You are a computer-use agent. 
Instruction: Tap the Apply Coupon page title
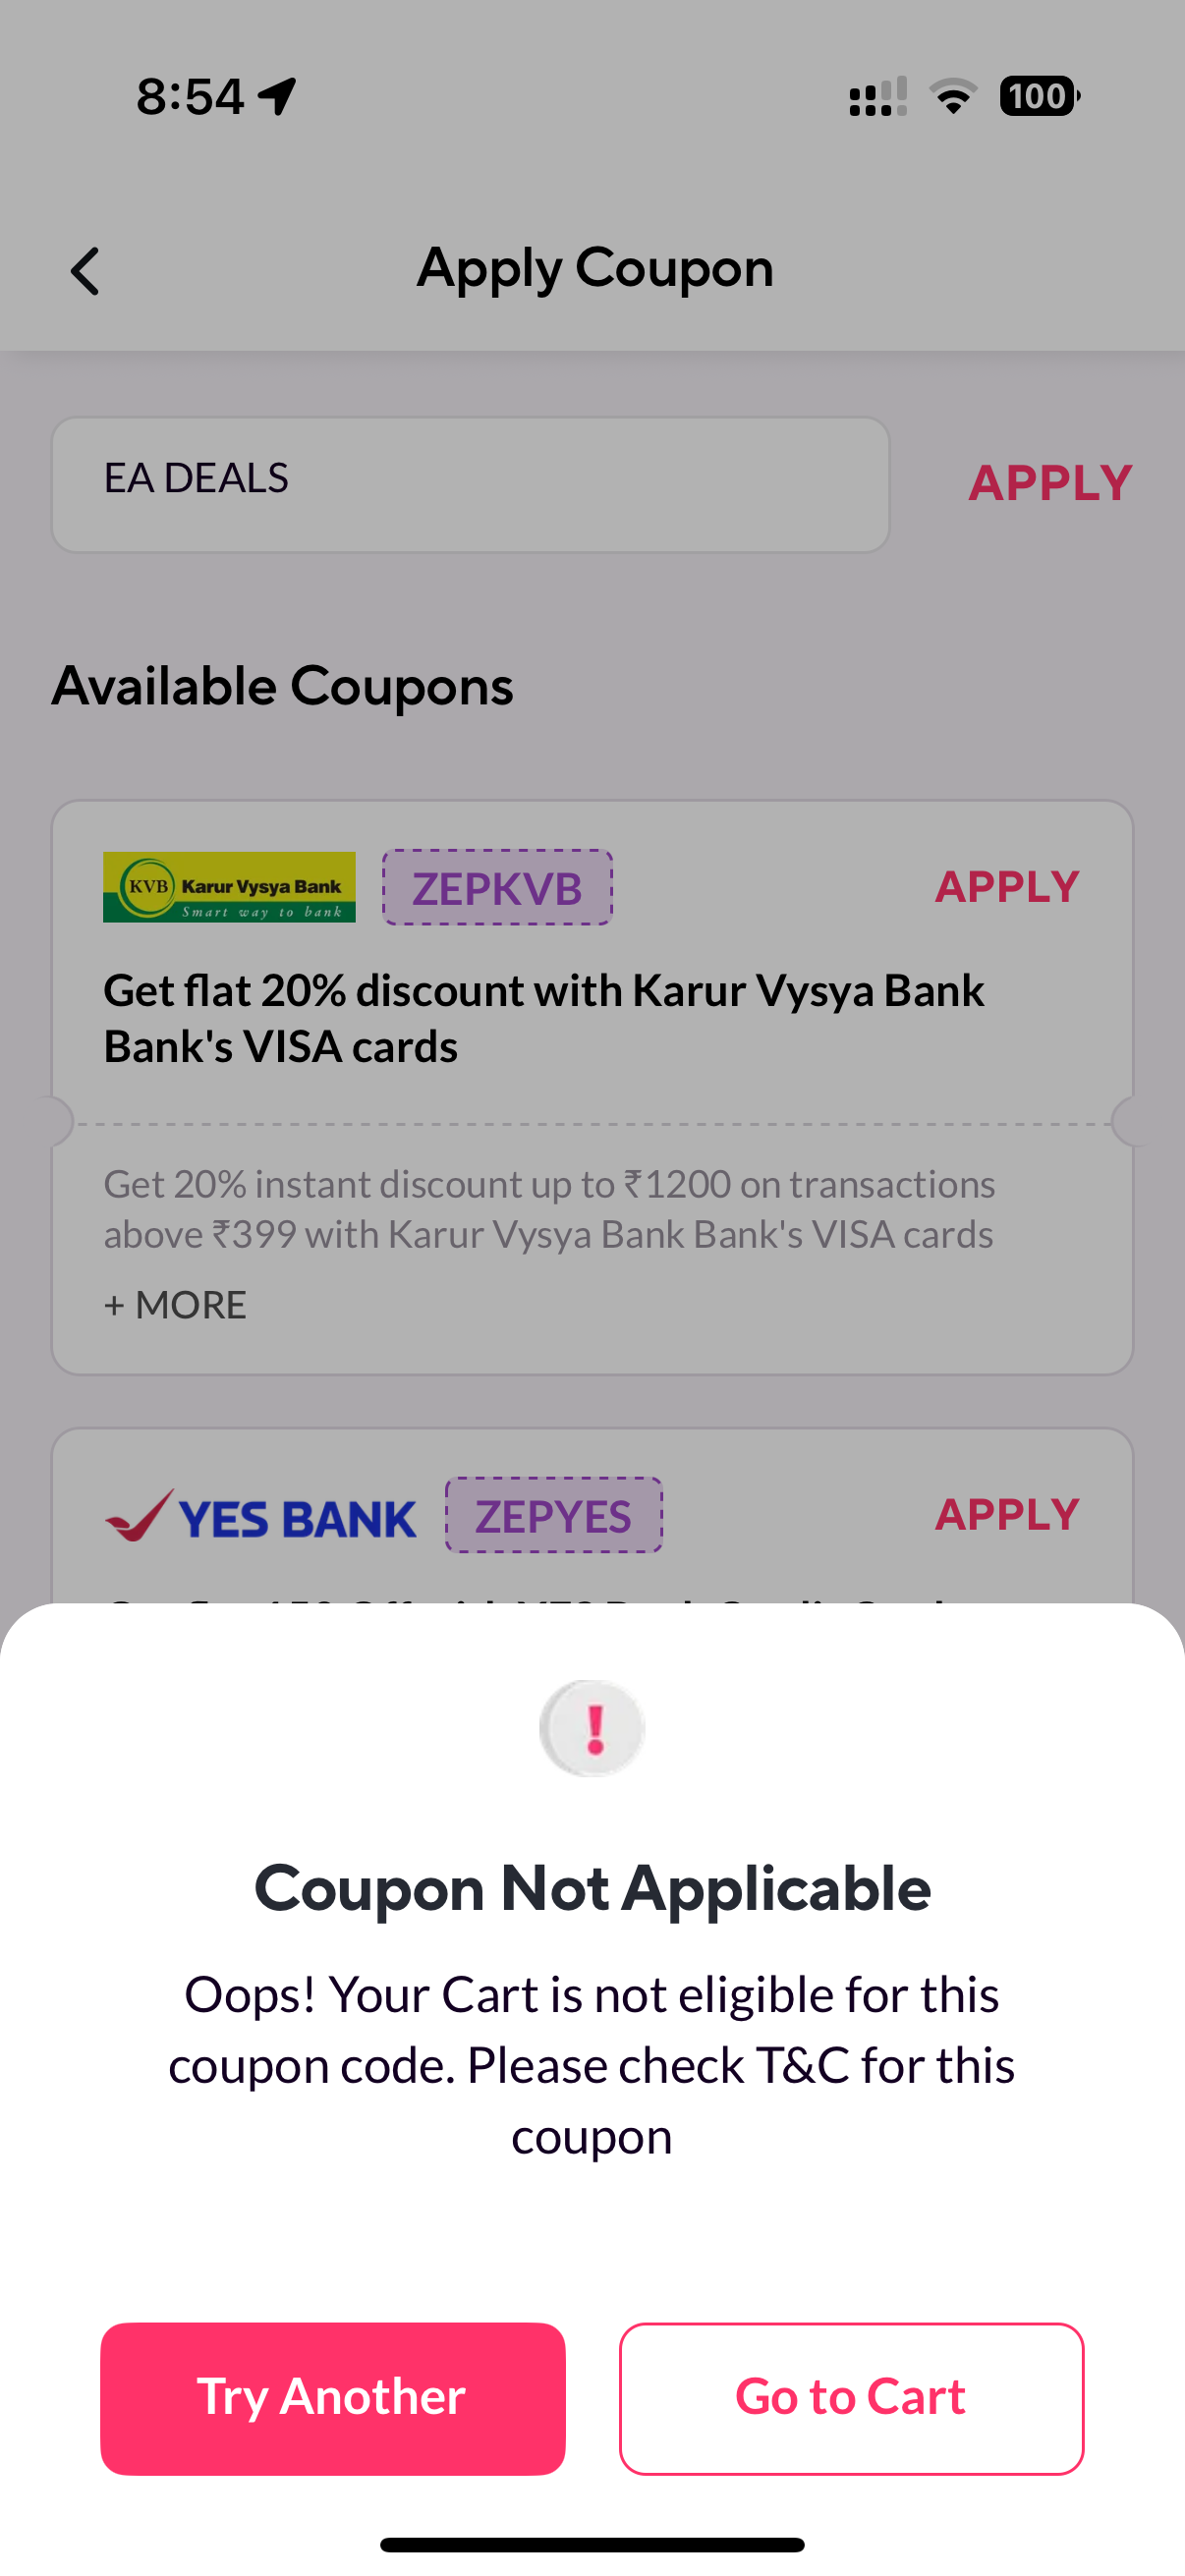[x=595, y=269]
